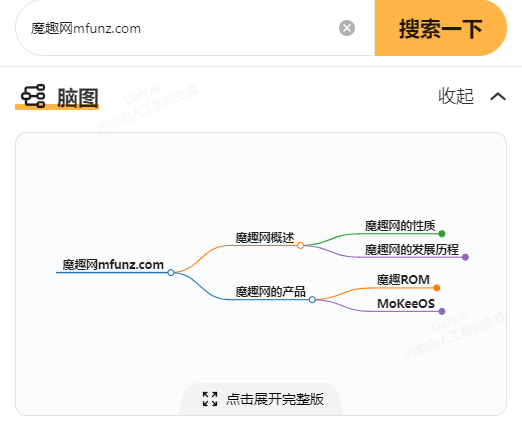Viewport: 522px width, 423px height.
Task: Clear the search box with the X icon
Action: (347, 28)
